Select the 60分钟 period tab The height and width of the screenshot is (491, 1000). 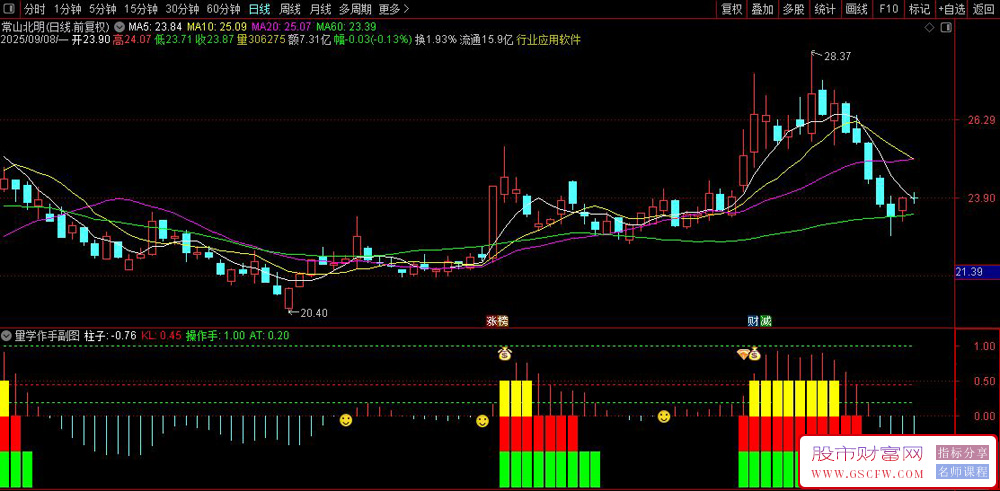224,9
